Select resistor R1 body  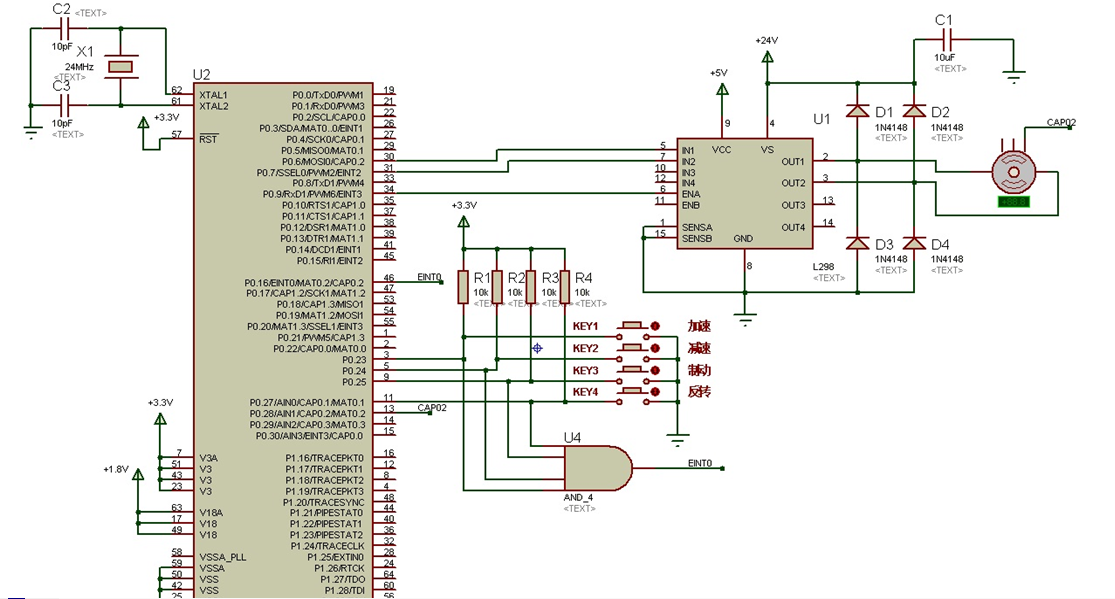pos(464,287)
